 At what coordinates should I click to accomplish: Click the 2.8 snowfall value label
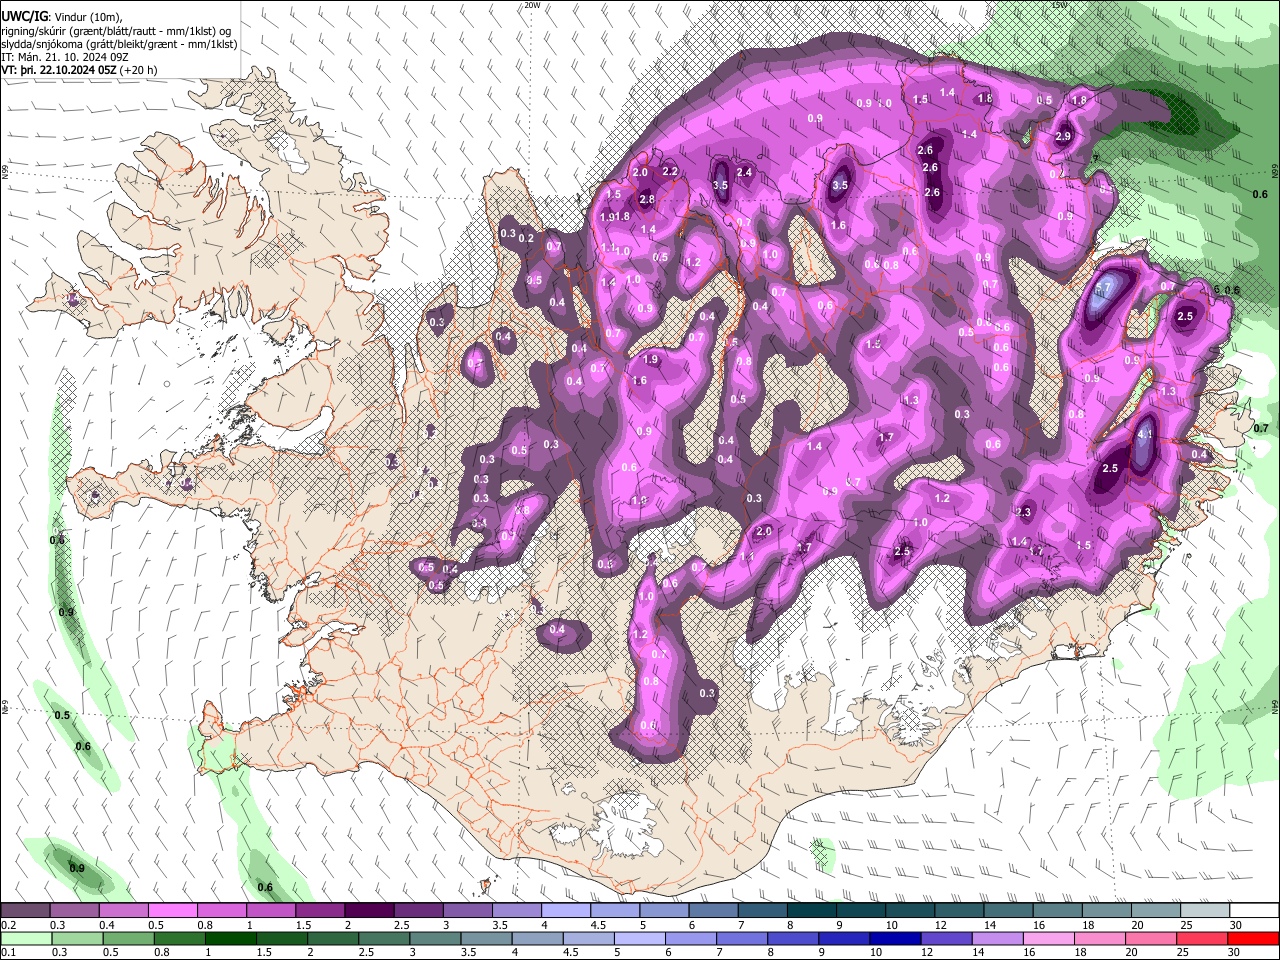tap(647, 199)
